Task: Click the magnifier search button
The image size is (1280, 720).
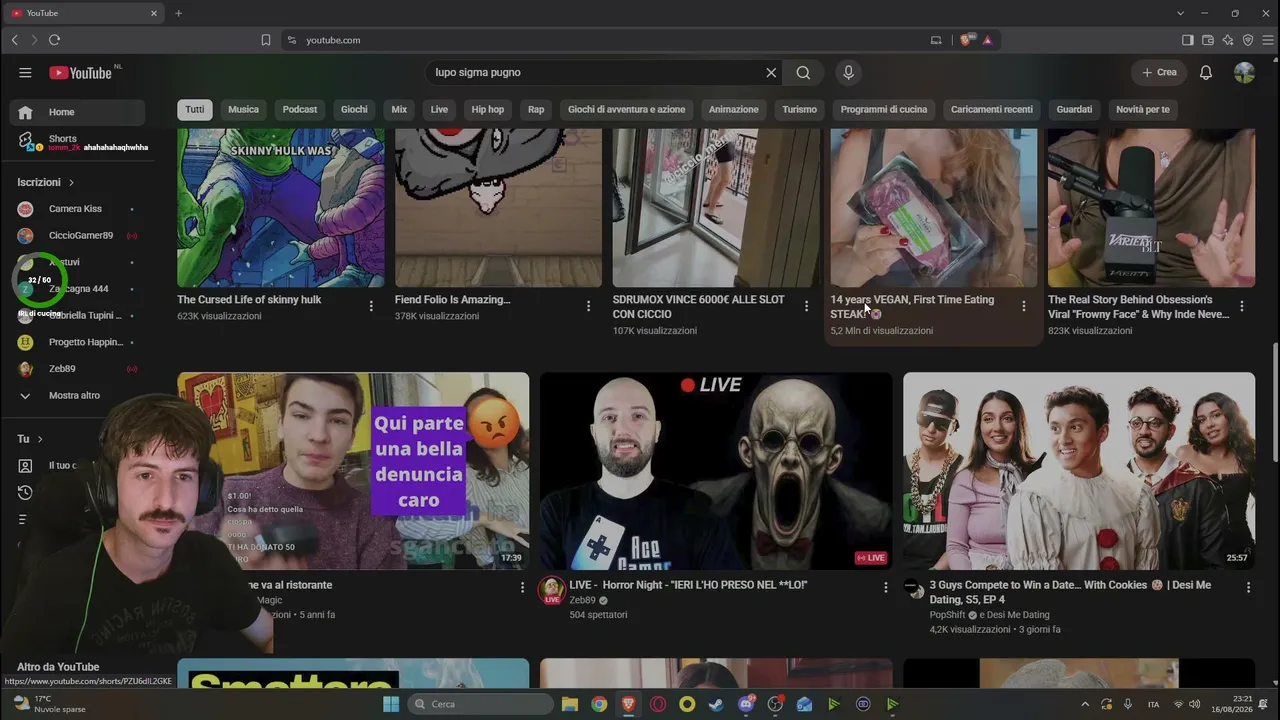Action: 803,72
